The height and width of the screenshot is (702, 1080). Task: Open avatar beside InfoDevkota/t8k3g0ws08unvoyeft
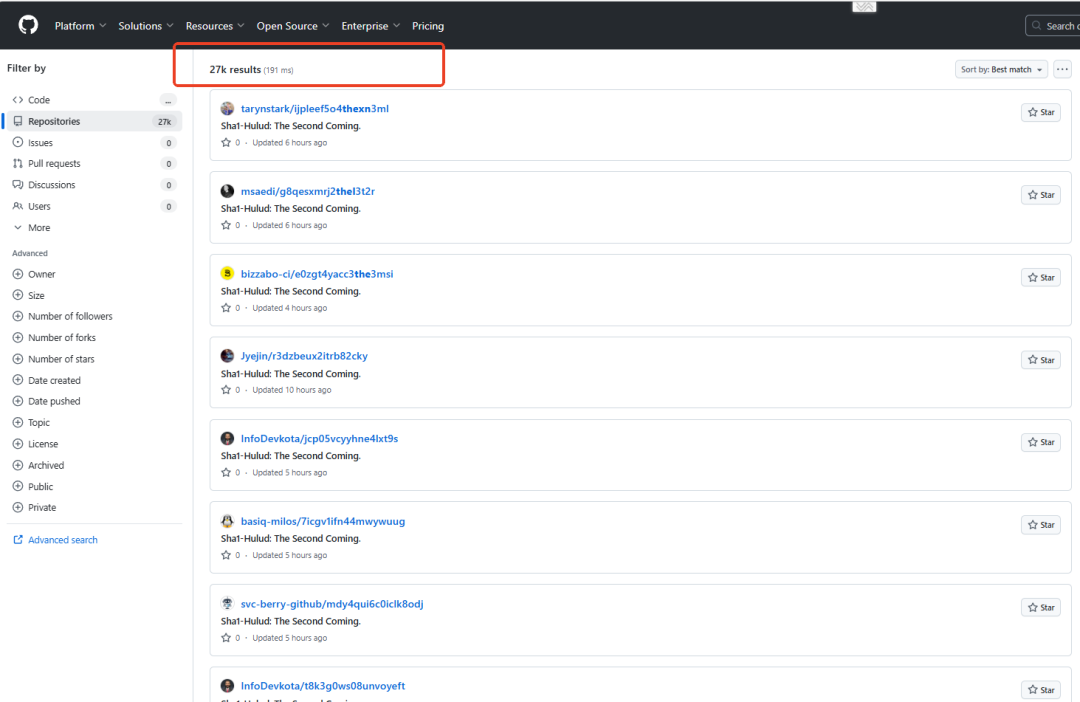click(x=227, y=685)
